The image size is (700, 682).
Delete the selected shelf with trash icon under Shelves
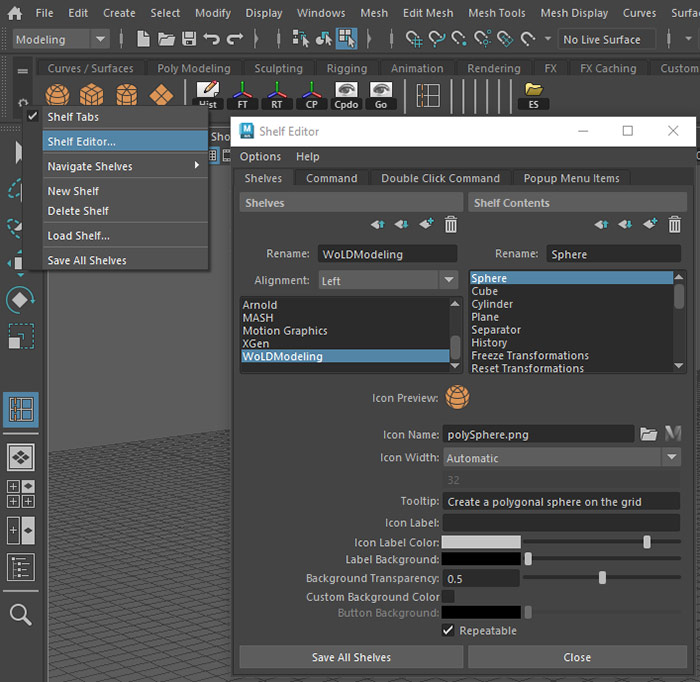coord(451,225)
